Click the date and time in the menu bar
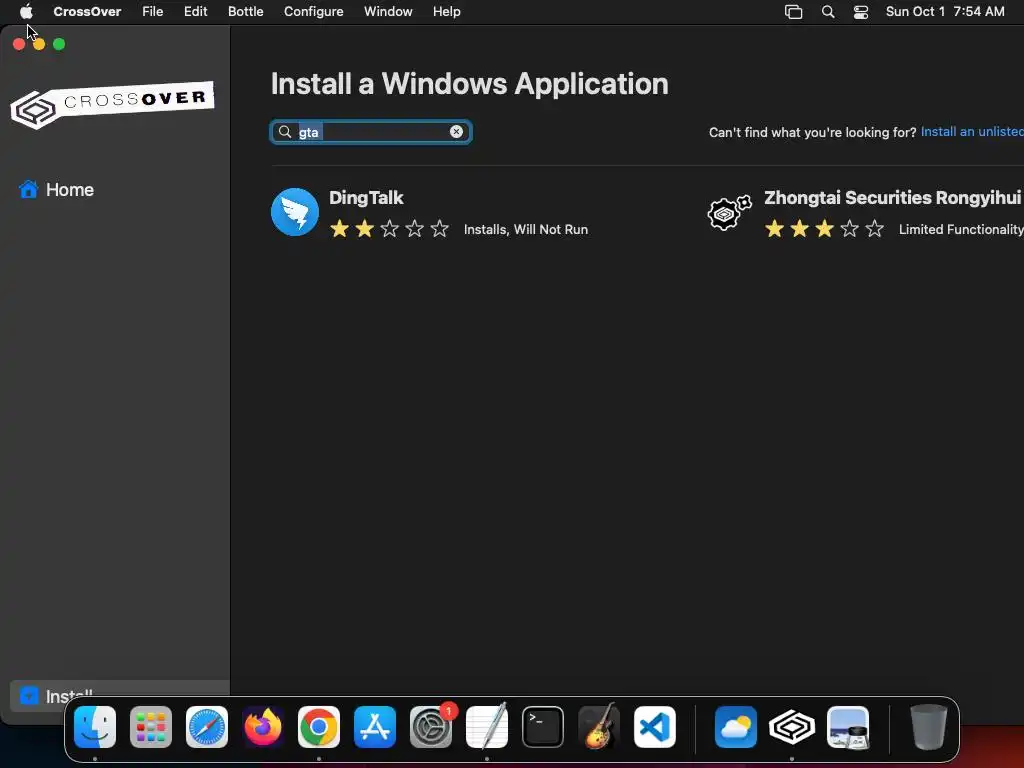1024x768 pixels. [945, 11]
